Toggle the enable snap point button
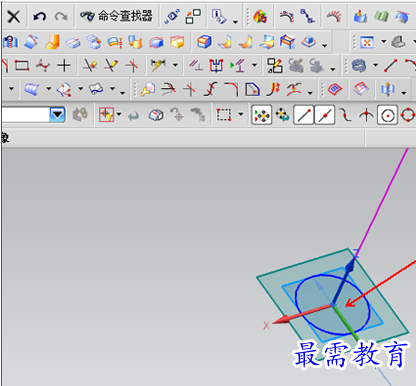 click(x=262, y=115)
